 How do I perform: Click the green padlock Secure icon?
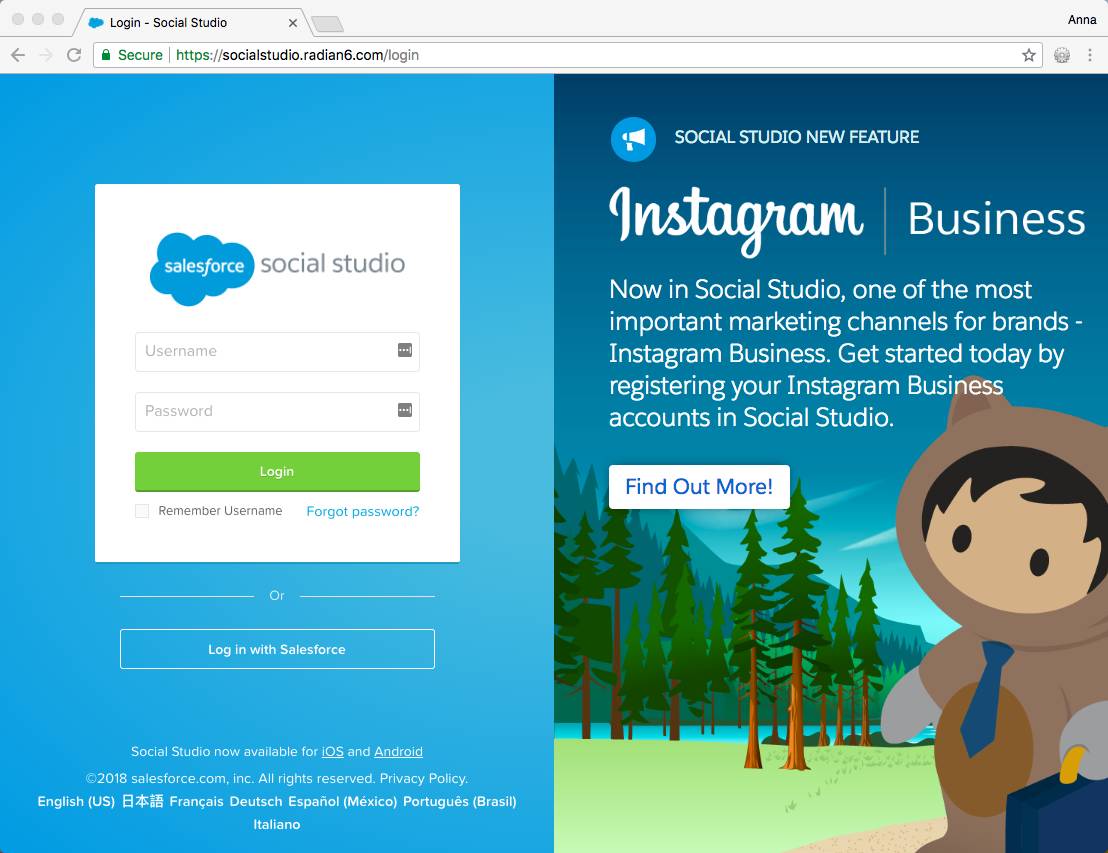point(106,55)
